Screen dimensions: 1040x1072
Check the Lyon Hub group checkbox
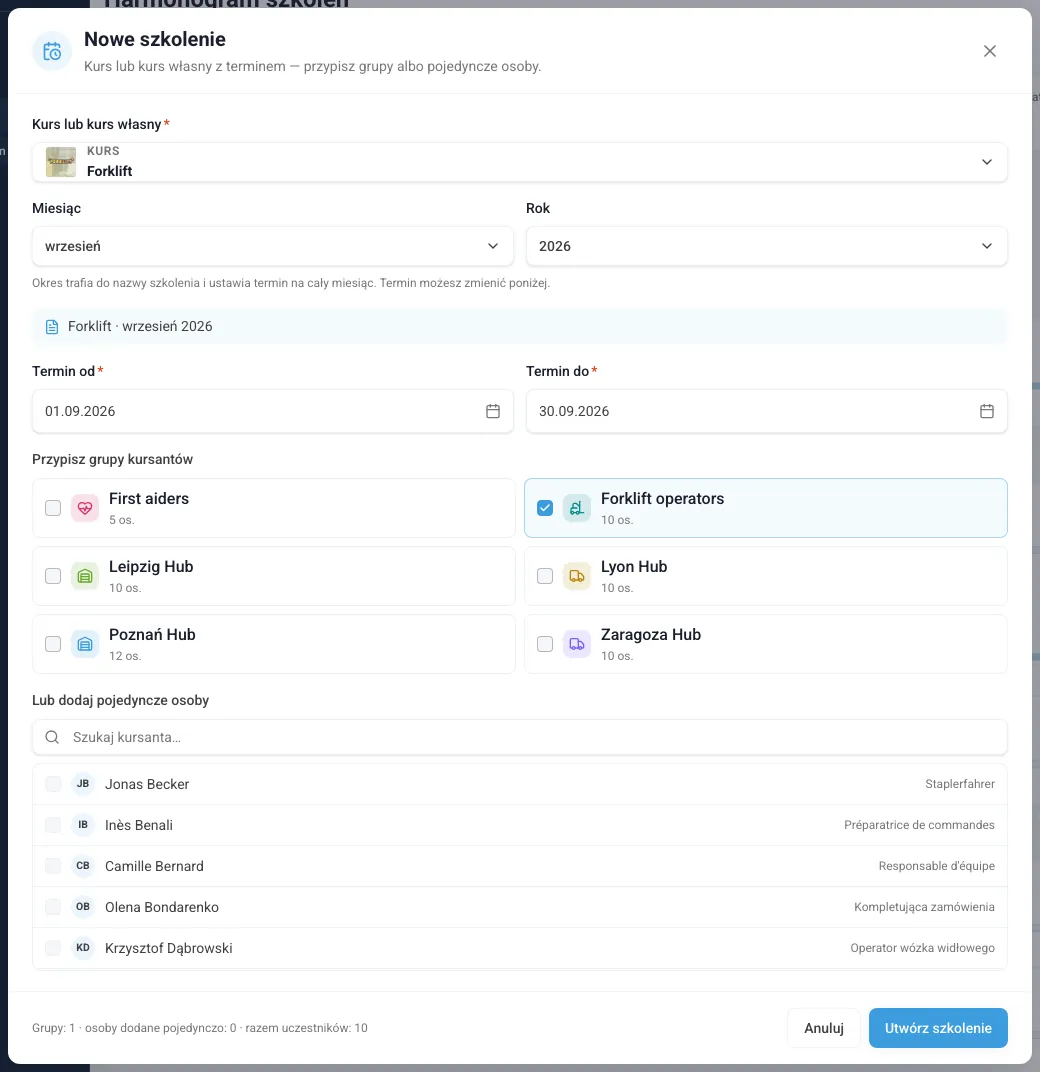[545, 576]
